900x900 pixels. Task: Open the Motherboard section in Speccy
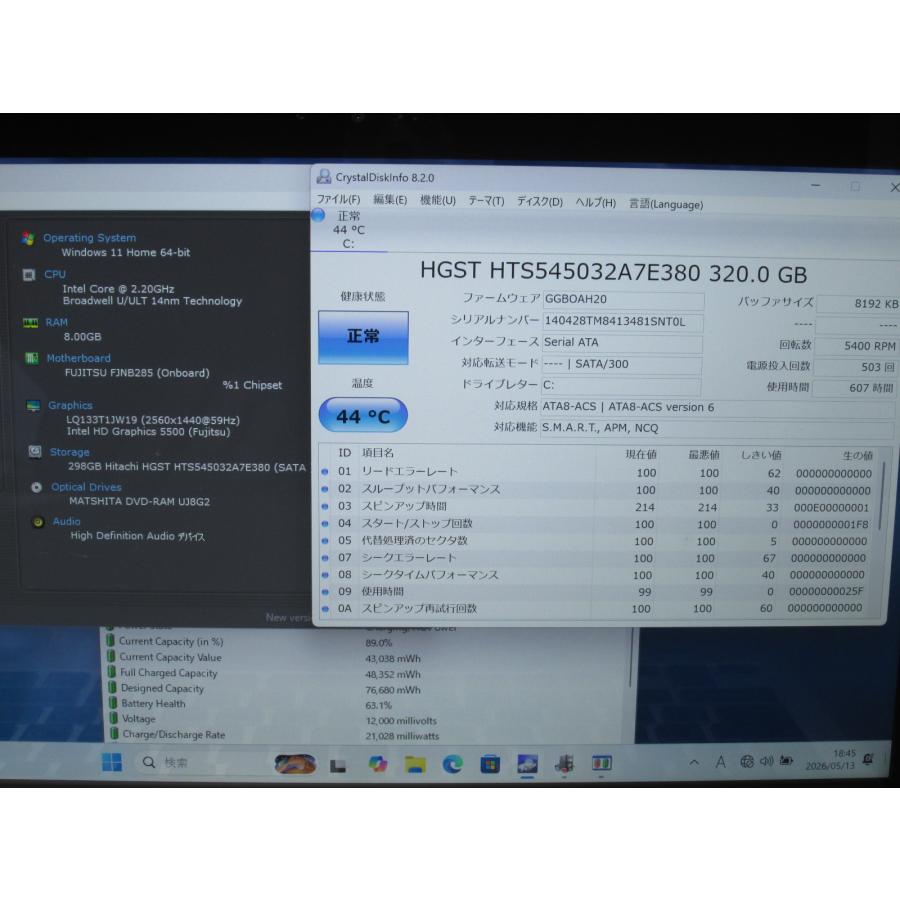[79, 358]
